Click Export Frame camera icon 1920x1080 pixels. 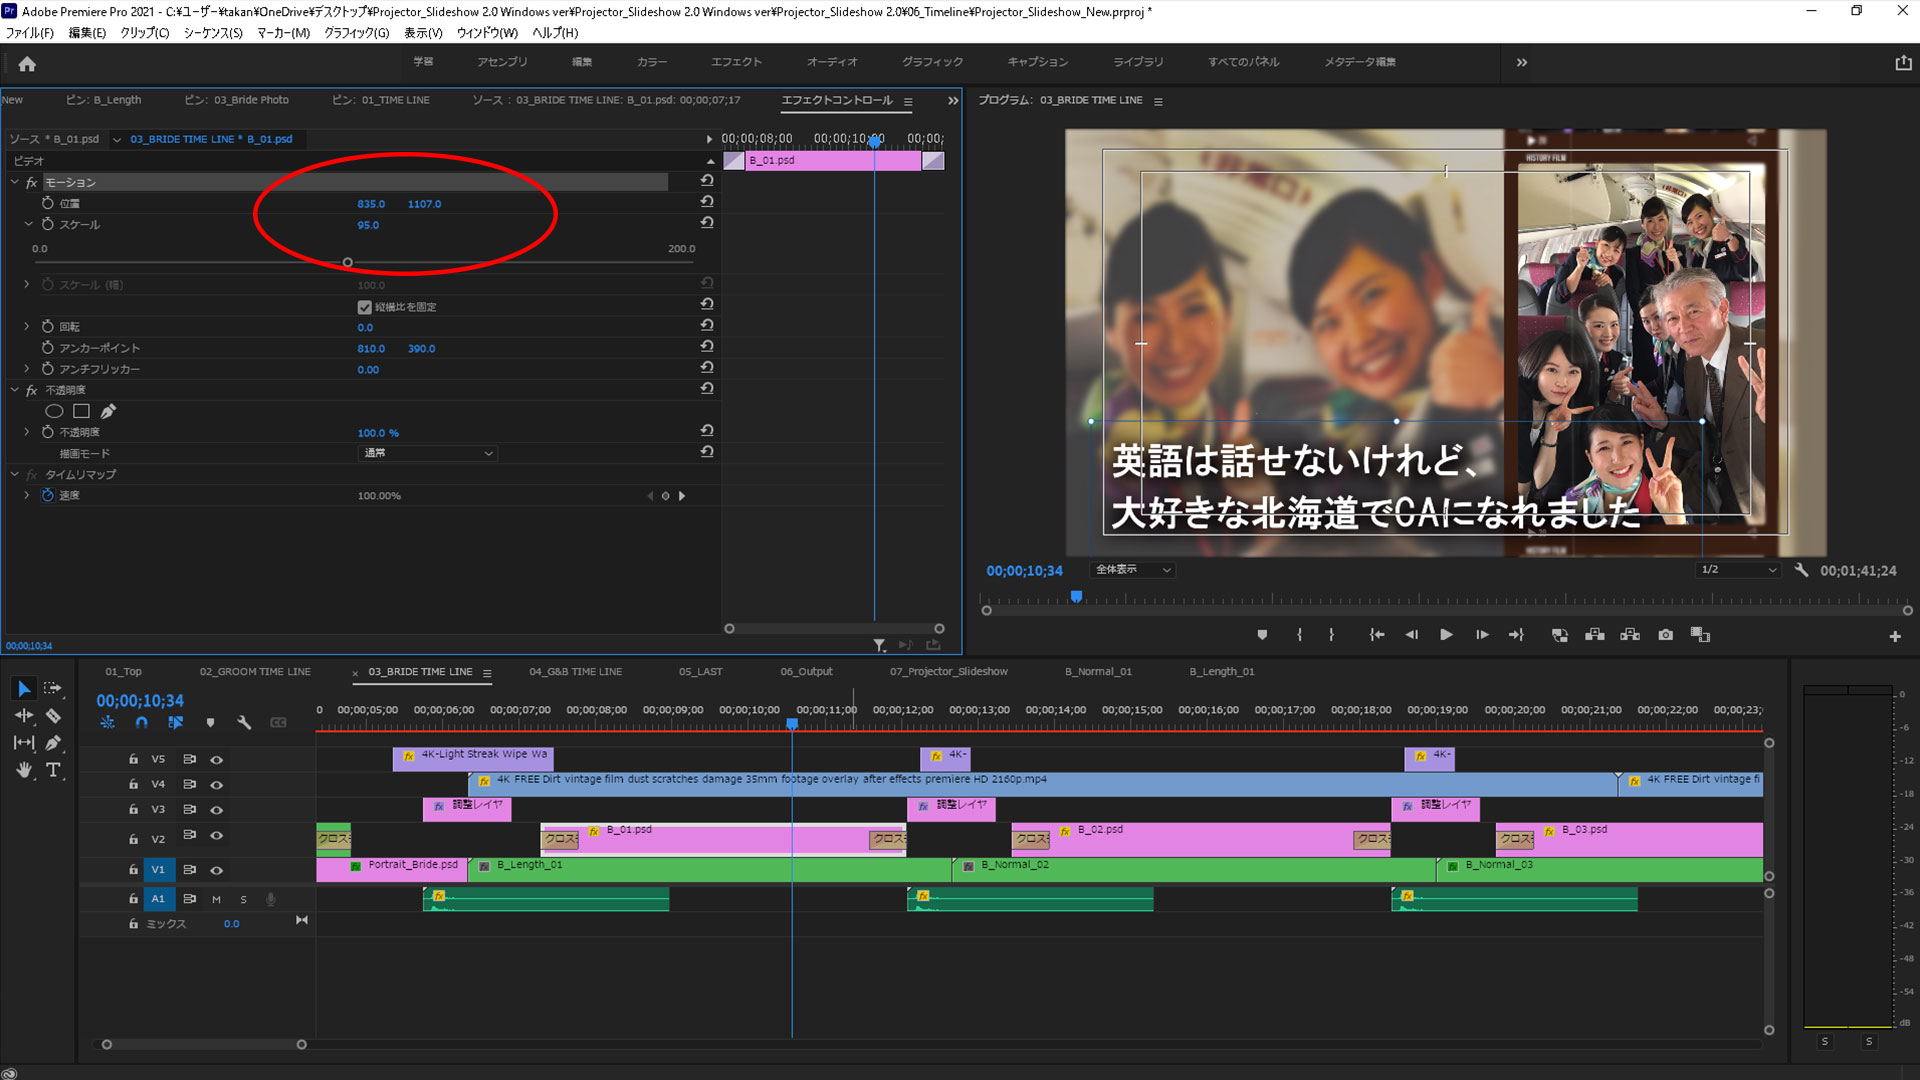click(x=1665, y=635)
